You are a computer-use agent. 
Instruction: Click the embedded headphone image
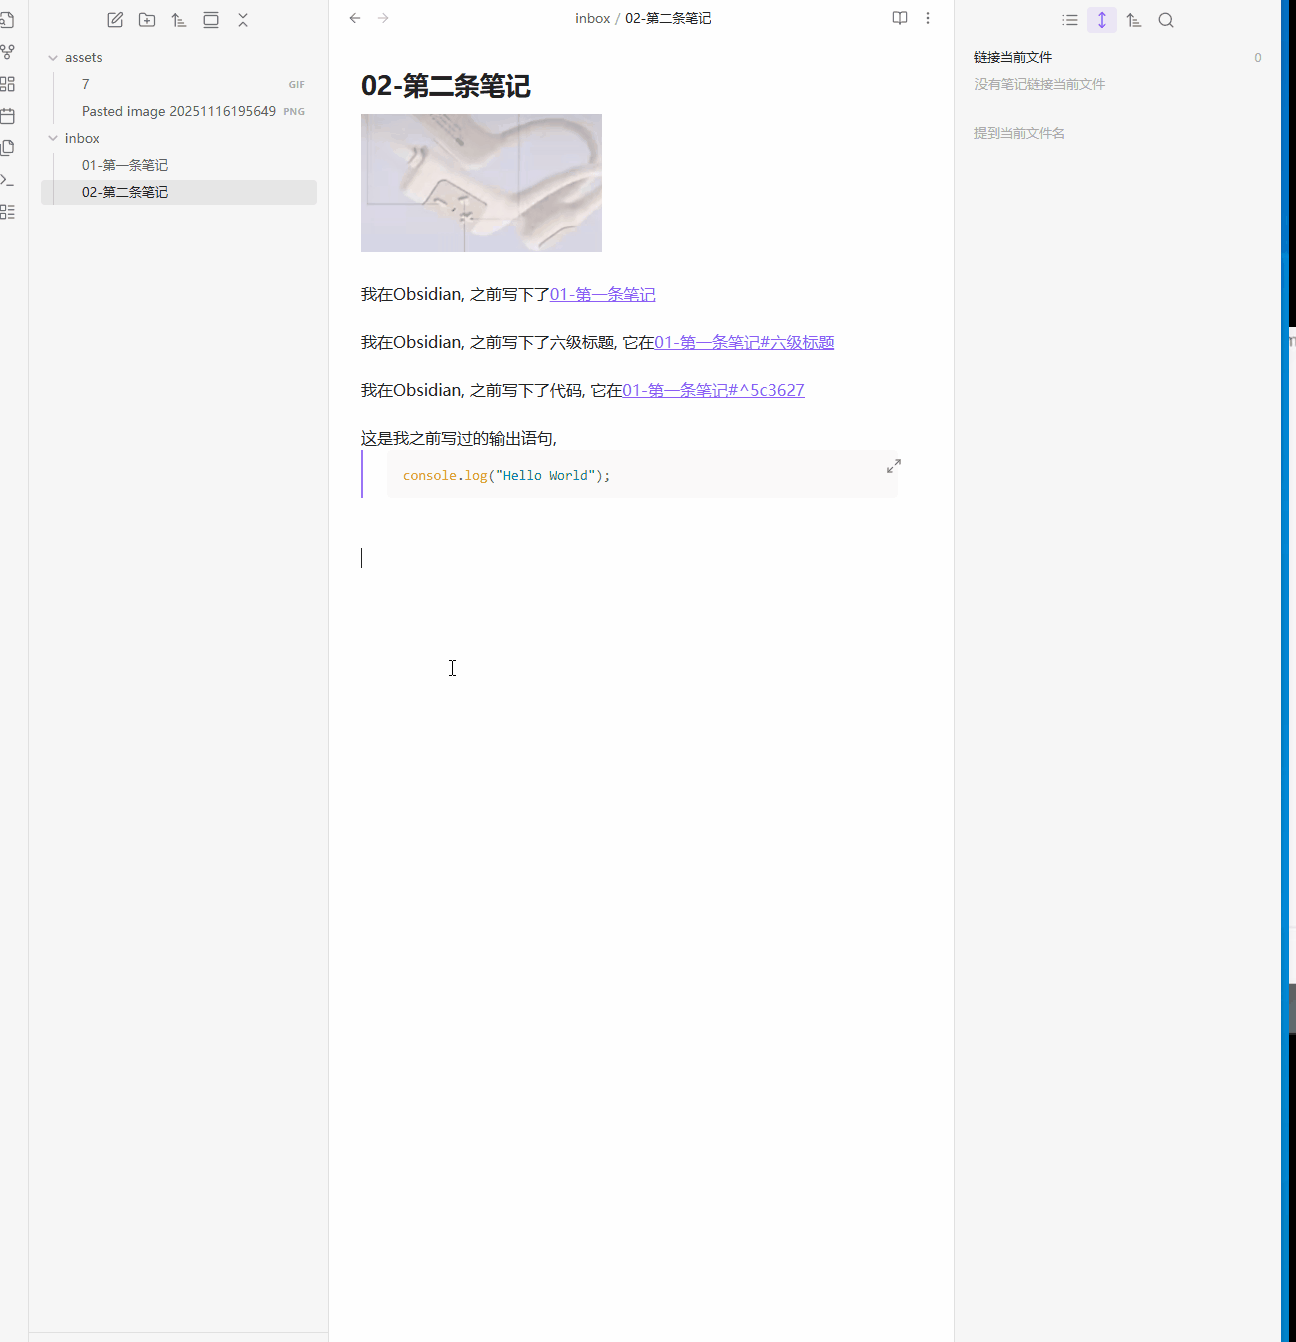(481, 183)
